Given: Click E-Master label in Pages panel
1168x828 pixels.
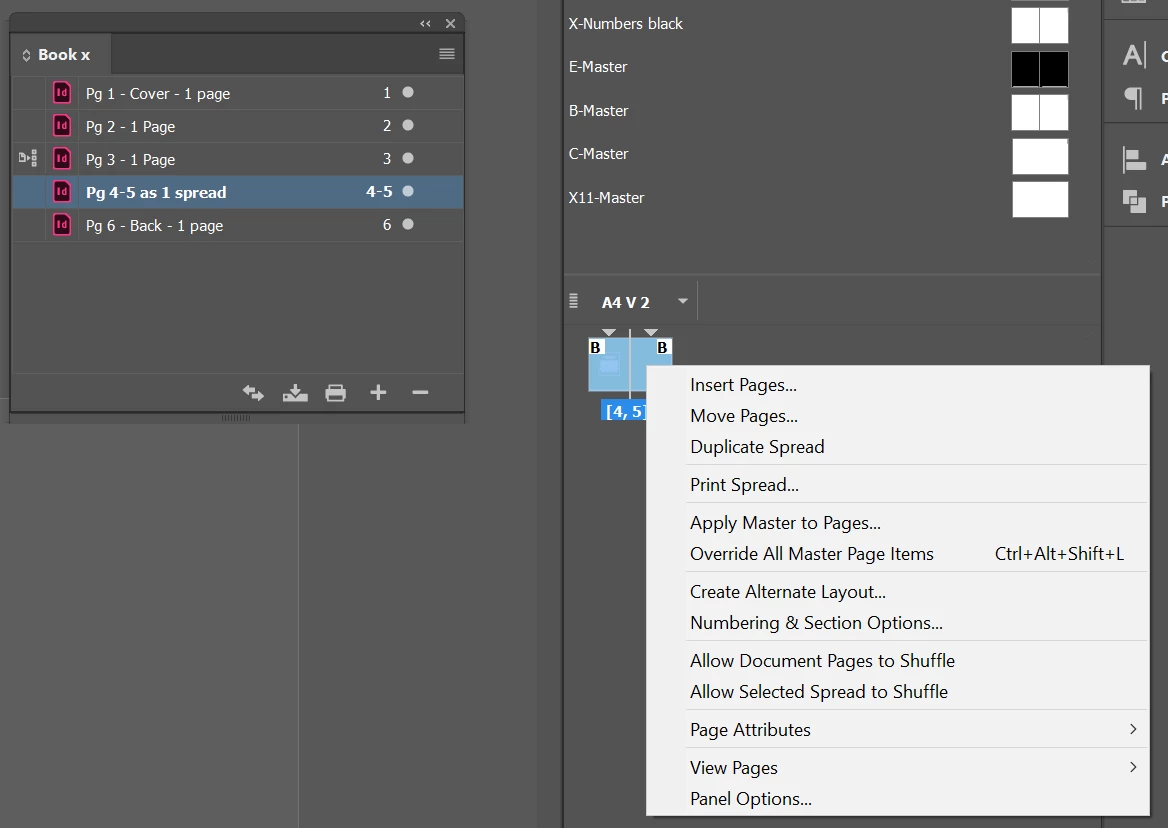Looking at the screenshot, I should [598, 67].
